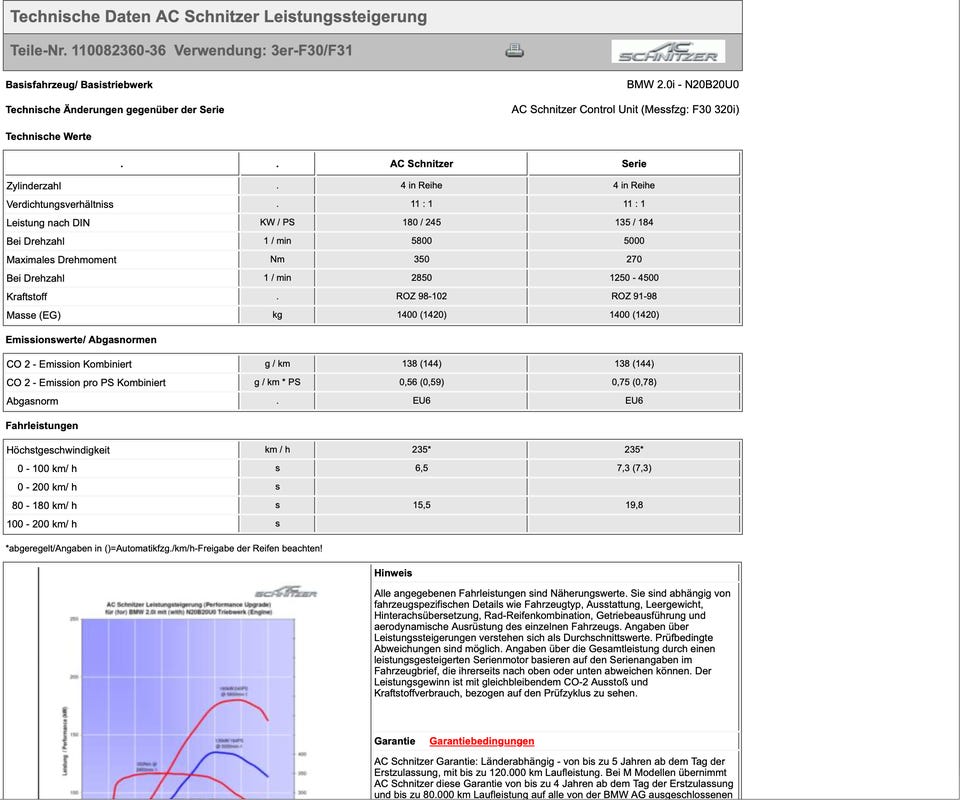This screenshot has width=960, height=800.
Task: Click the 19,8 seconds value
Action: pyautogui.click(x=634, y=505)
